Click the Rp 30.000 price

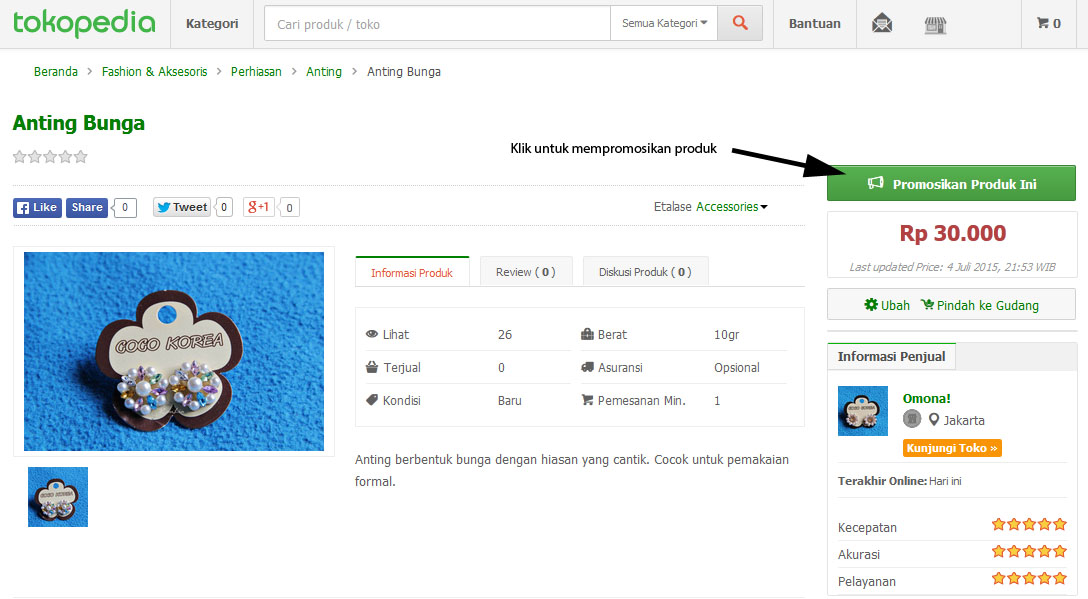(952, 233)
